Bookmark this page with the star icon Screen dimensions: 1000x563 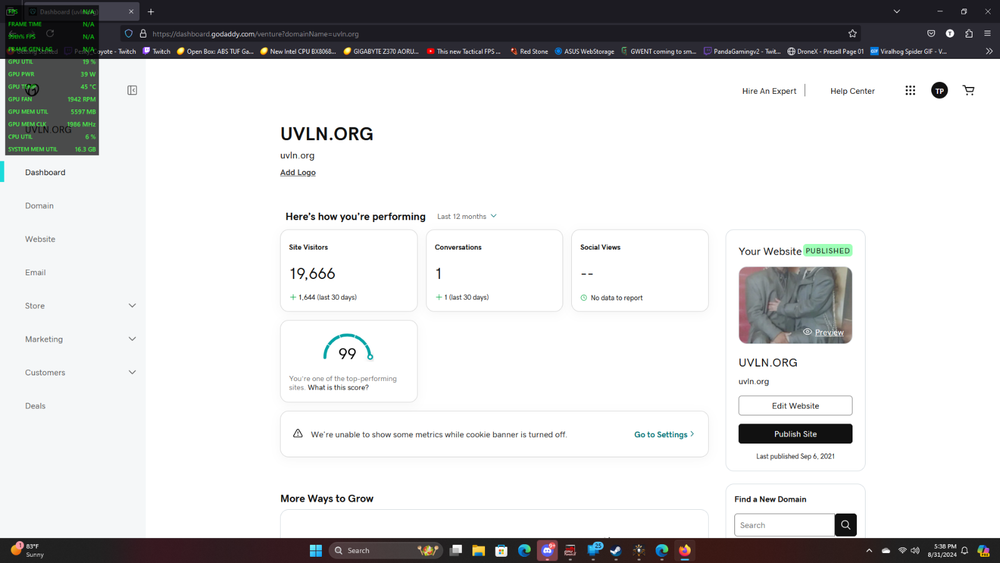(x=853, y=34)
